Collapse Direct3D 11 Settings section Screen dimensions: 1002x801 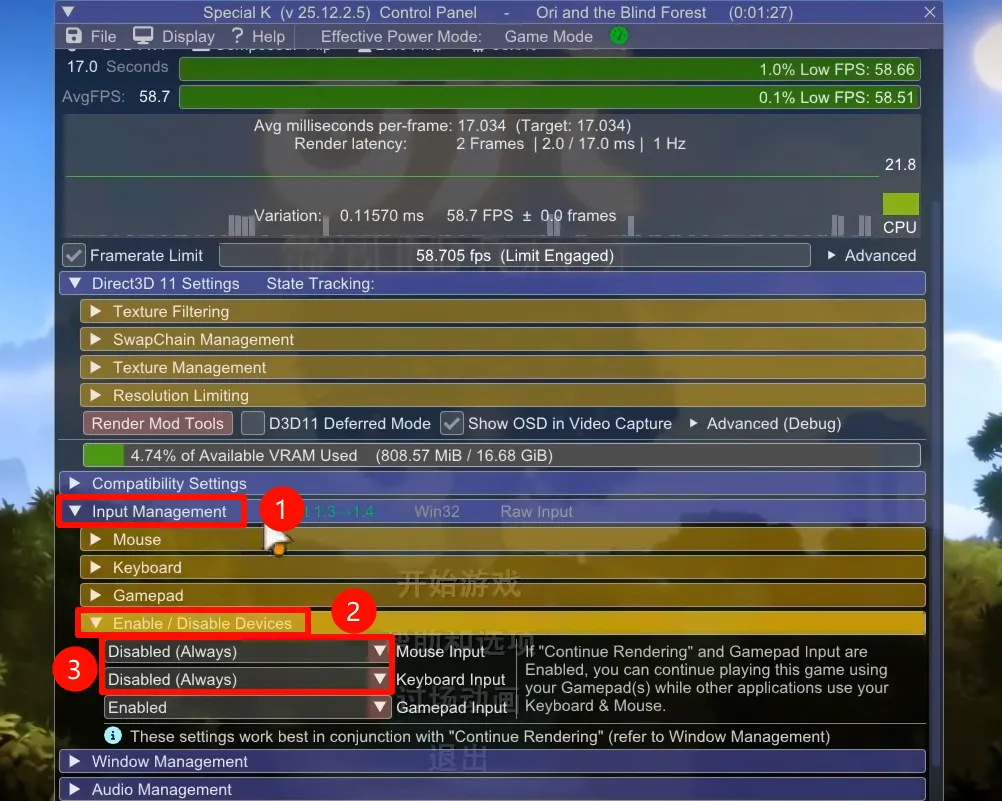492,284
